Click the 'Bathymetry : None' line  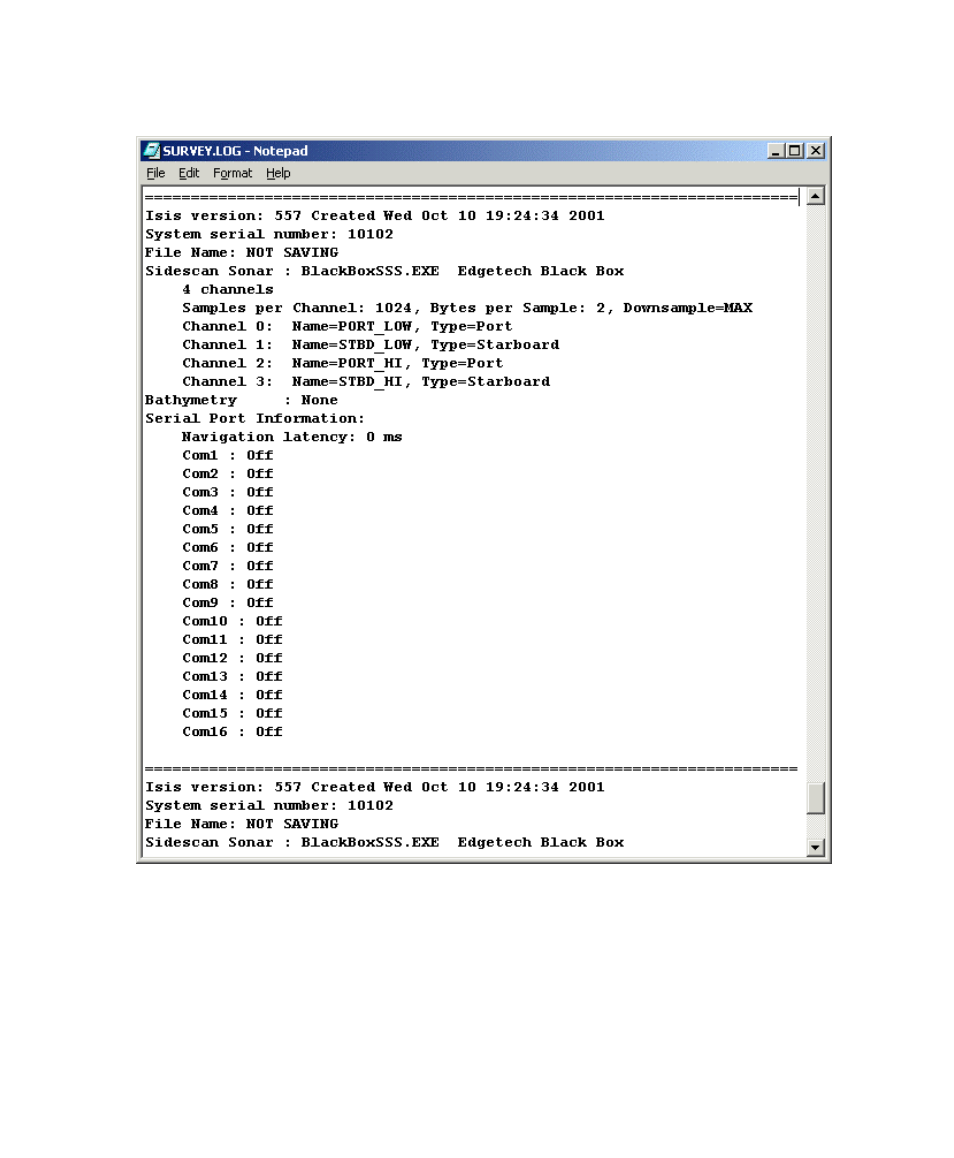[x=241, y=400]
